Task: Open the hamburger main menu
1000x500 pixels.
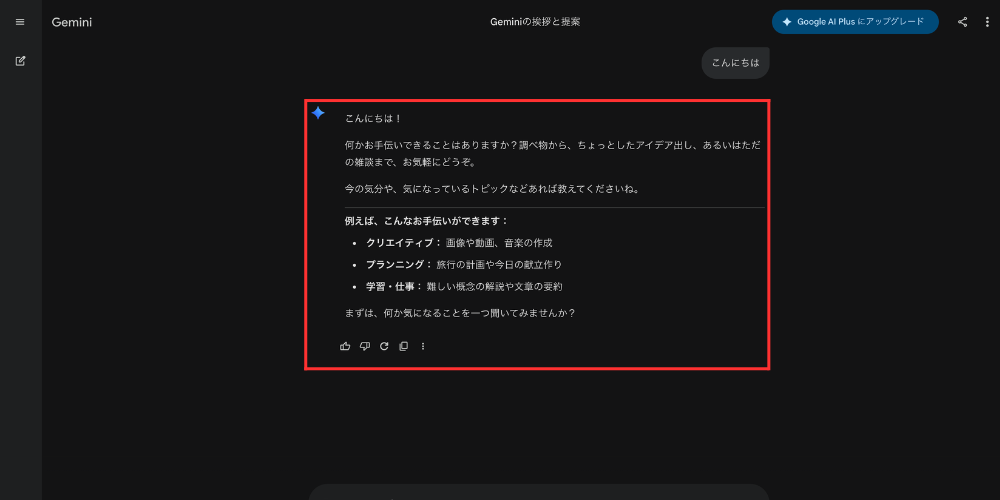Action: click(20, 22)
